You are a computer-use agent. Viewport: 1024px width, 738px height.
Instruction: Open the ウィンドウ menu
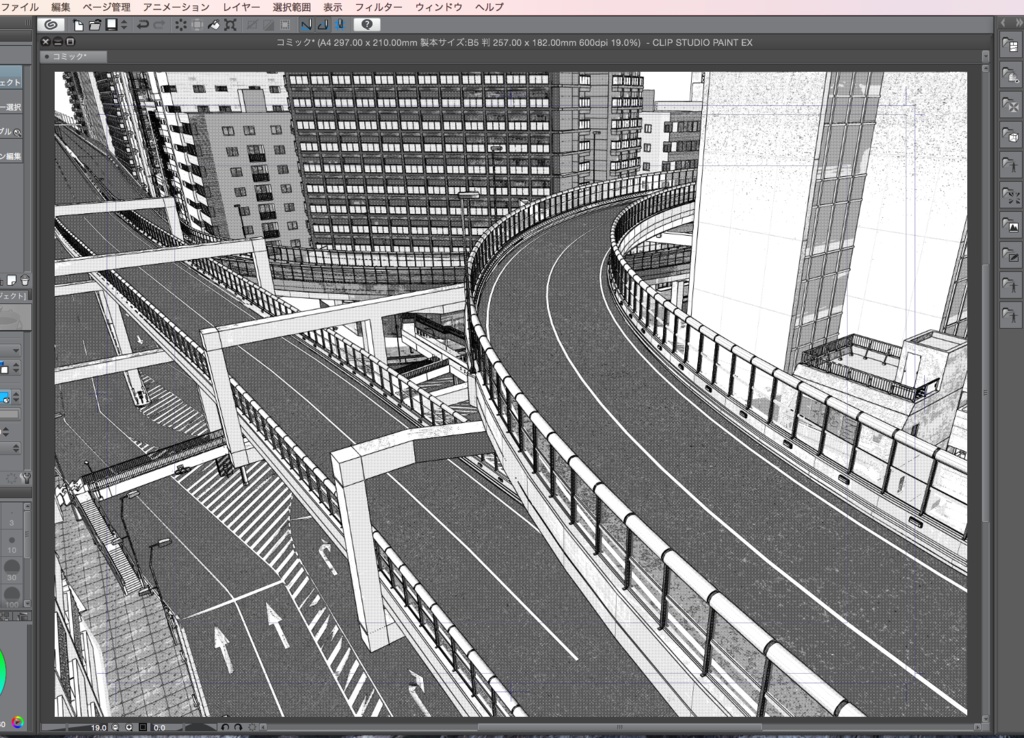(439, 7)
